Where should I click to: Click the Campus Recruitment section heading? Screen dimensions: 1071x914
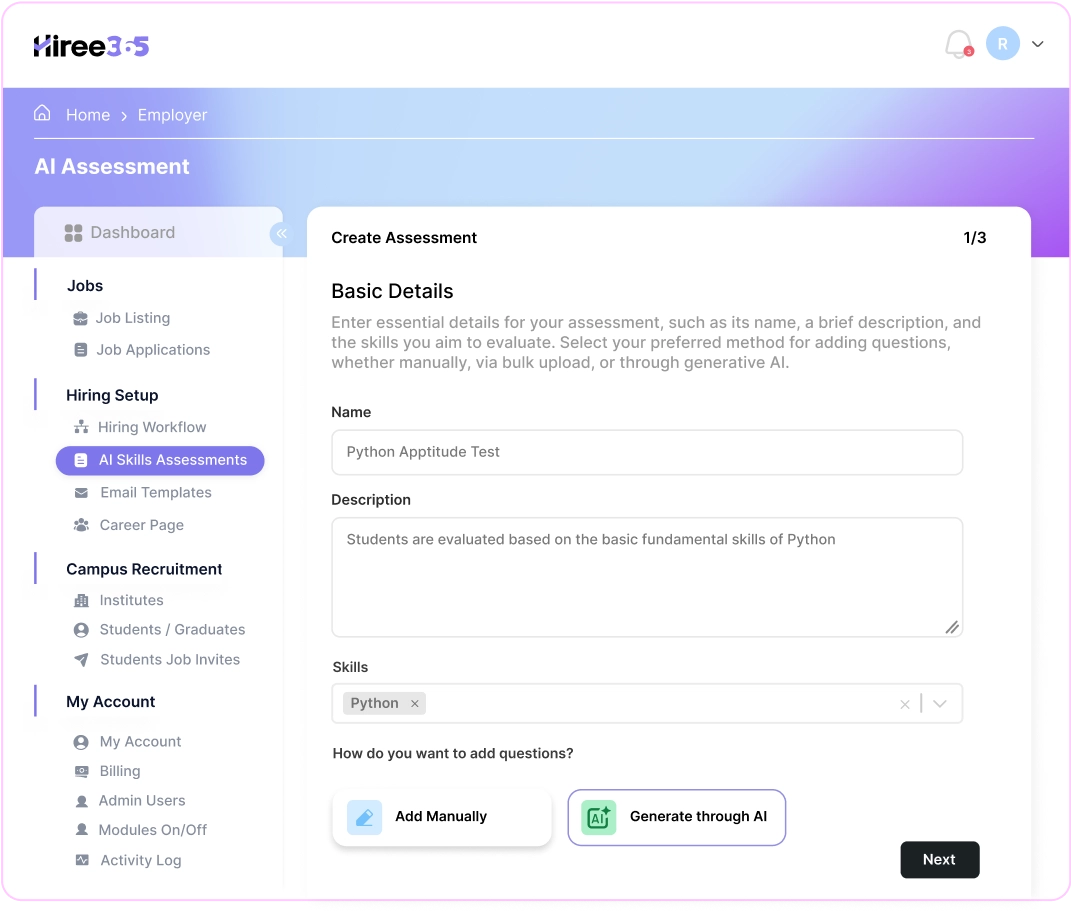coord(144,569)
